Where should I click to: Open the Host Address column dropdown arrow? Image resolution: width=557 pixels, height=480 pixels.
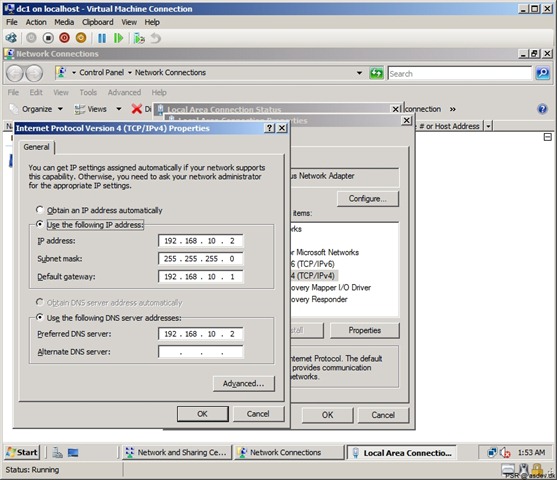[488, 126]
